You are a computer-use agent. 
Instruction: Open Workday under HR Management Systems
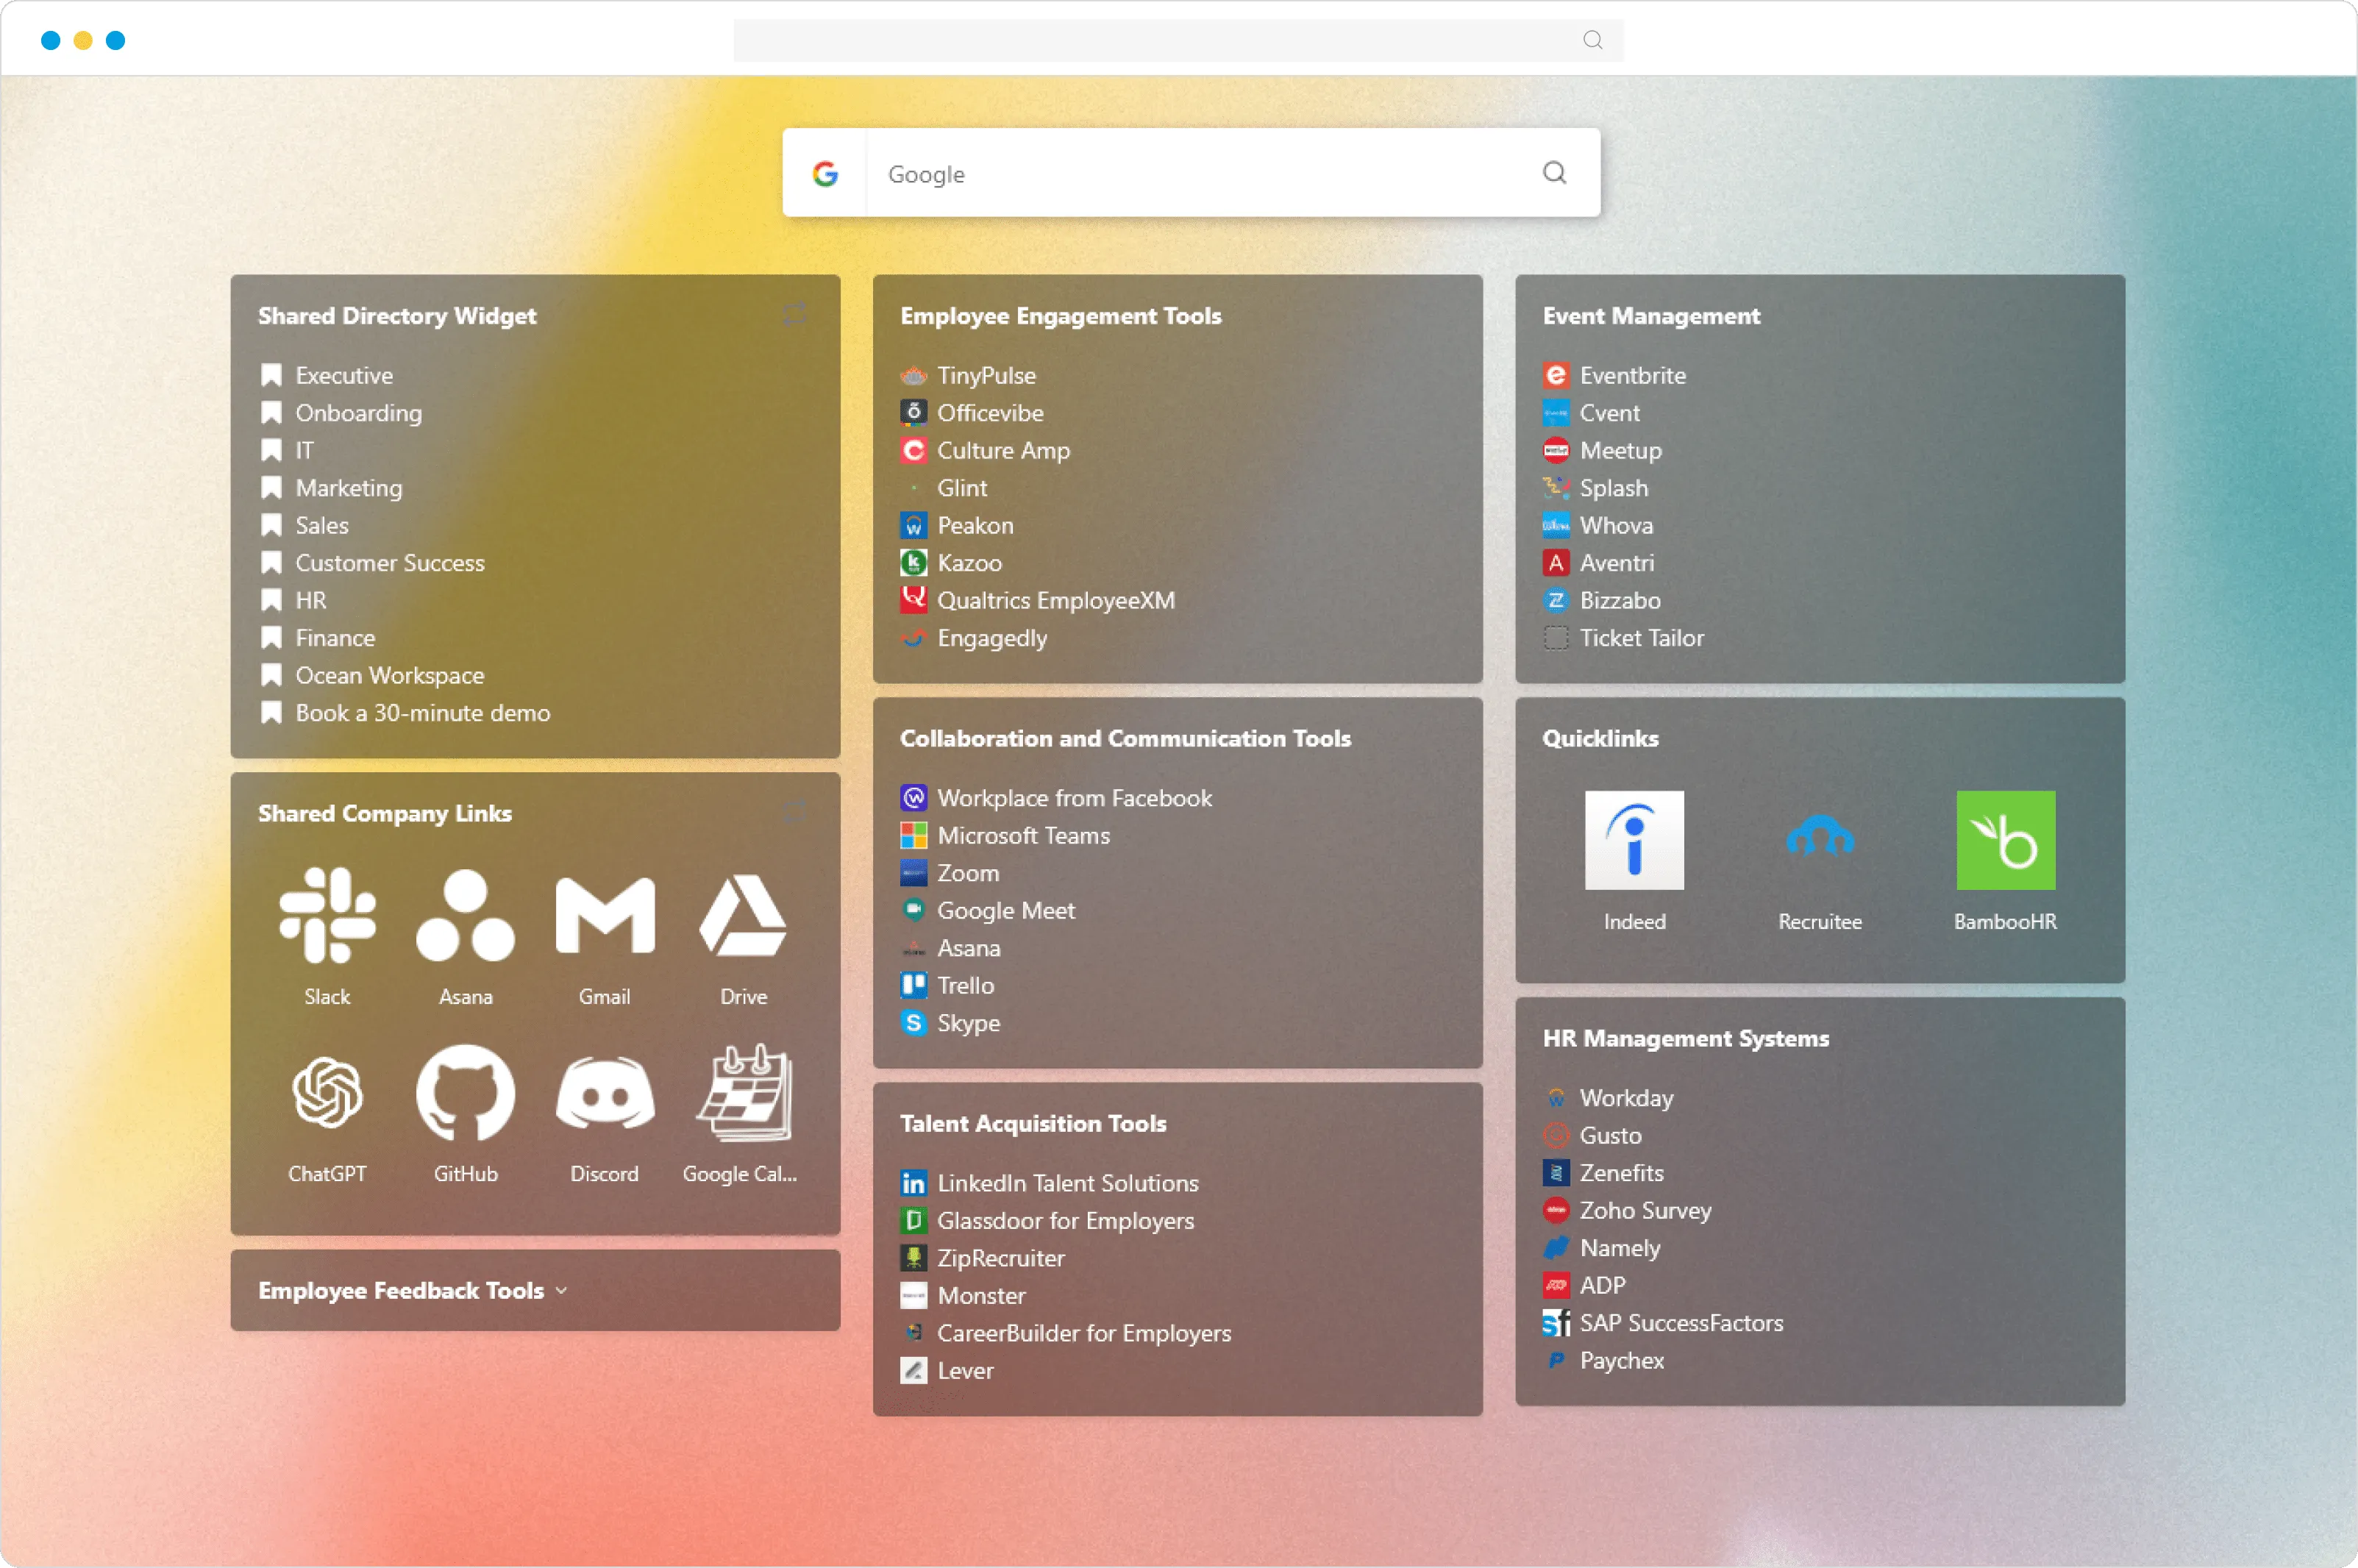(x=1626, y=1097)
